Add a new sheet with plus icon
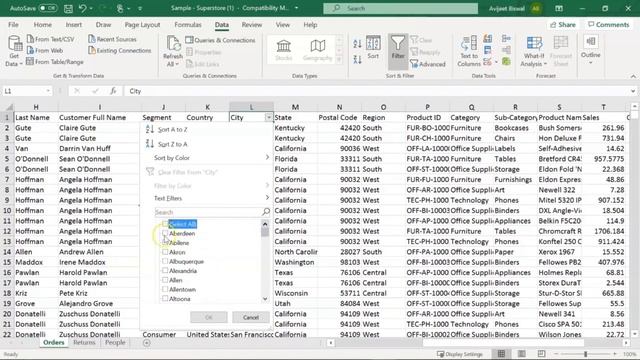The width and height of the screenshot is (640, 360). (x=147, y=343)
